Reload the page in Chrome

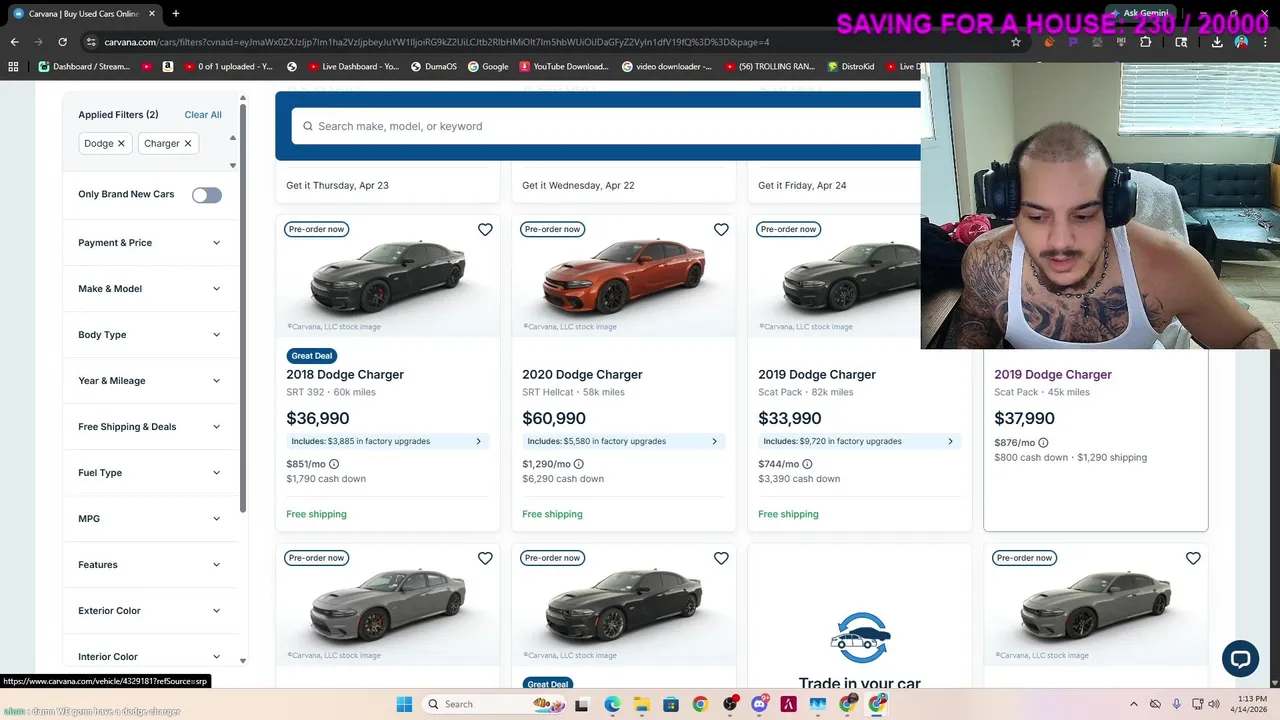click(62, 42)
